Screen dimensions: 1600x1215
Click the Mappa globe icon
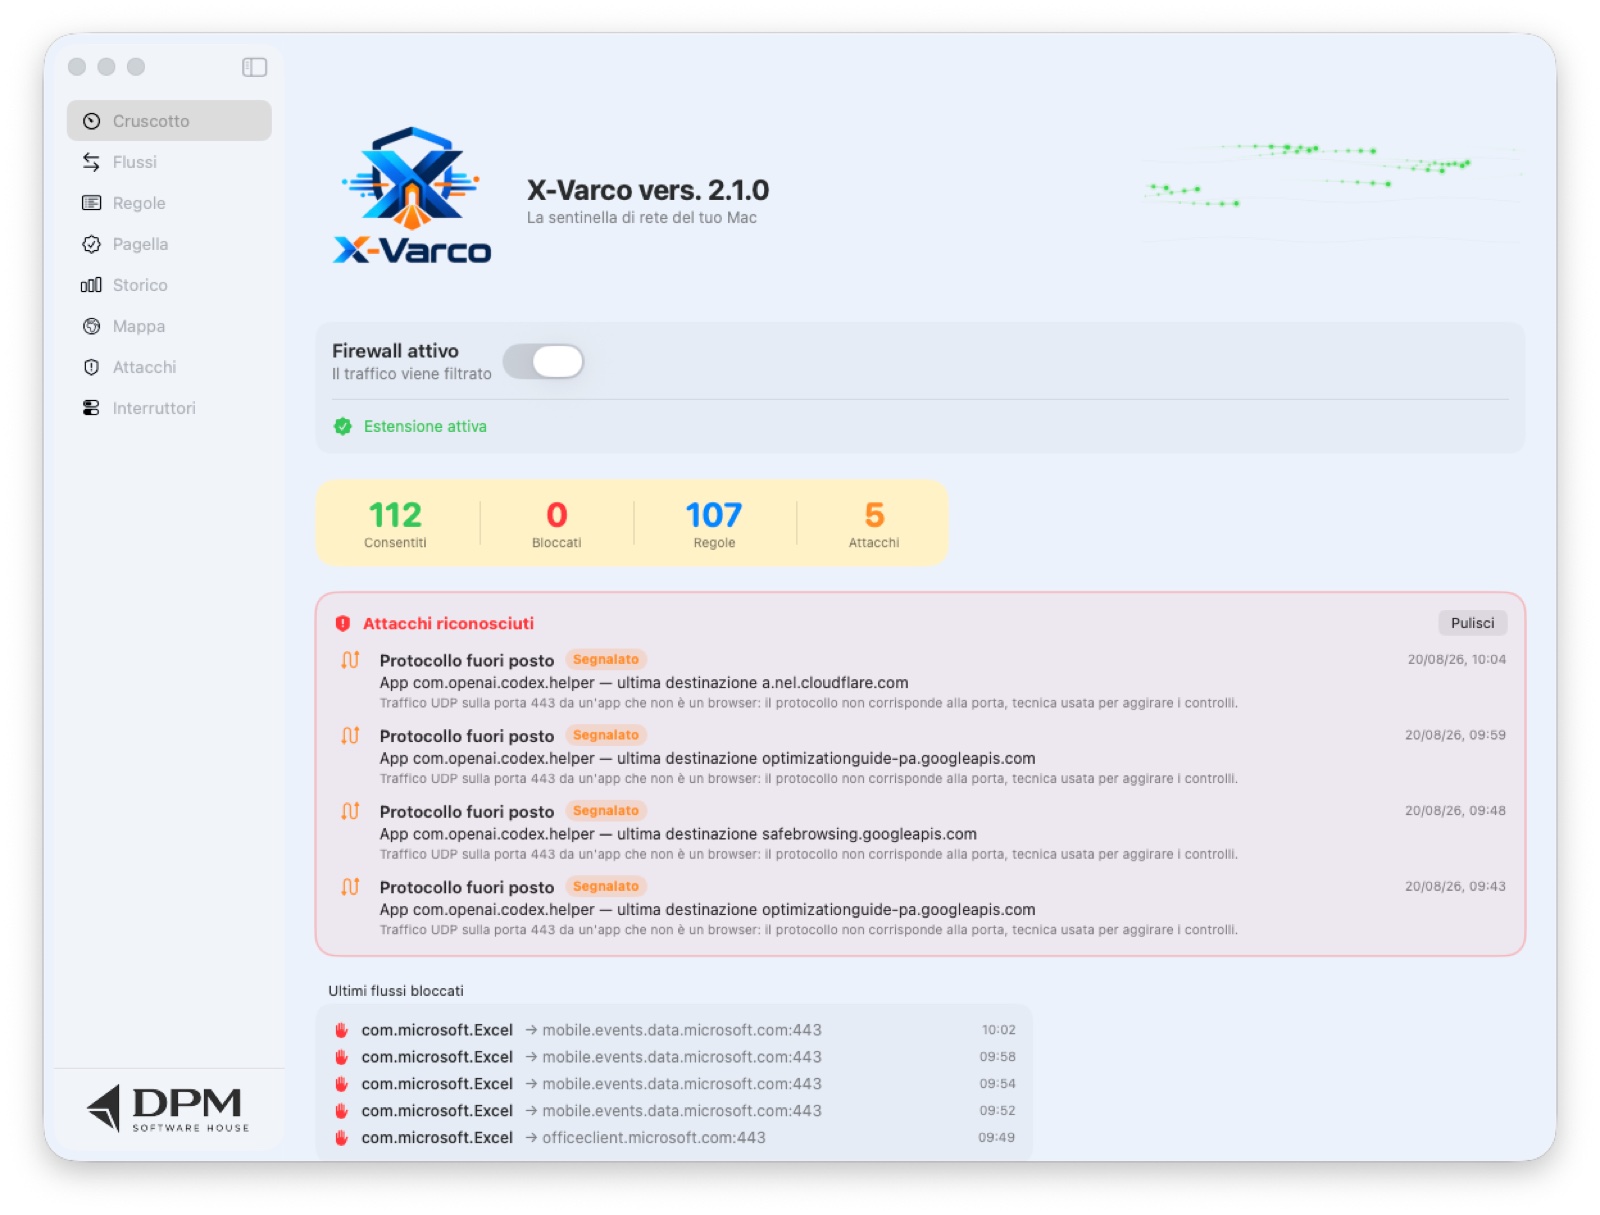91,326
